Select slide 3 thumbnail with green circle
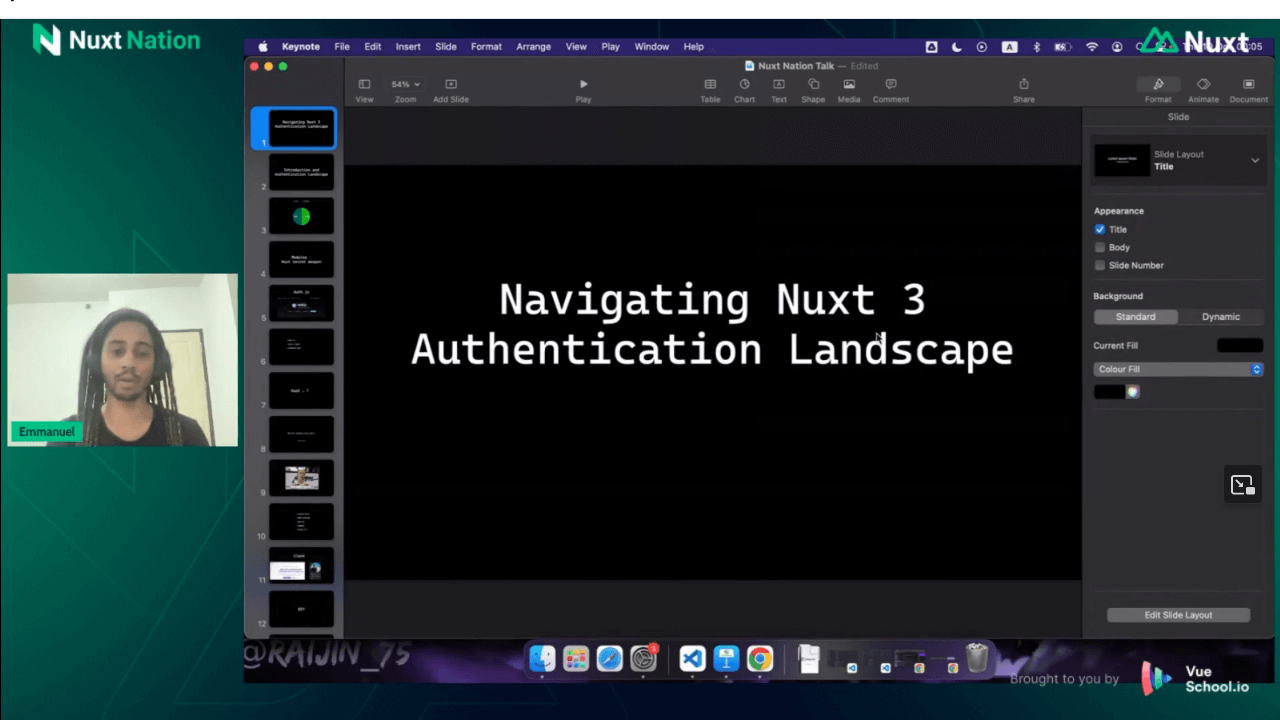1280x720 pixels. [x=301, y=216]
